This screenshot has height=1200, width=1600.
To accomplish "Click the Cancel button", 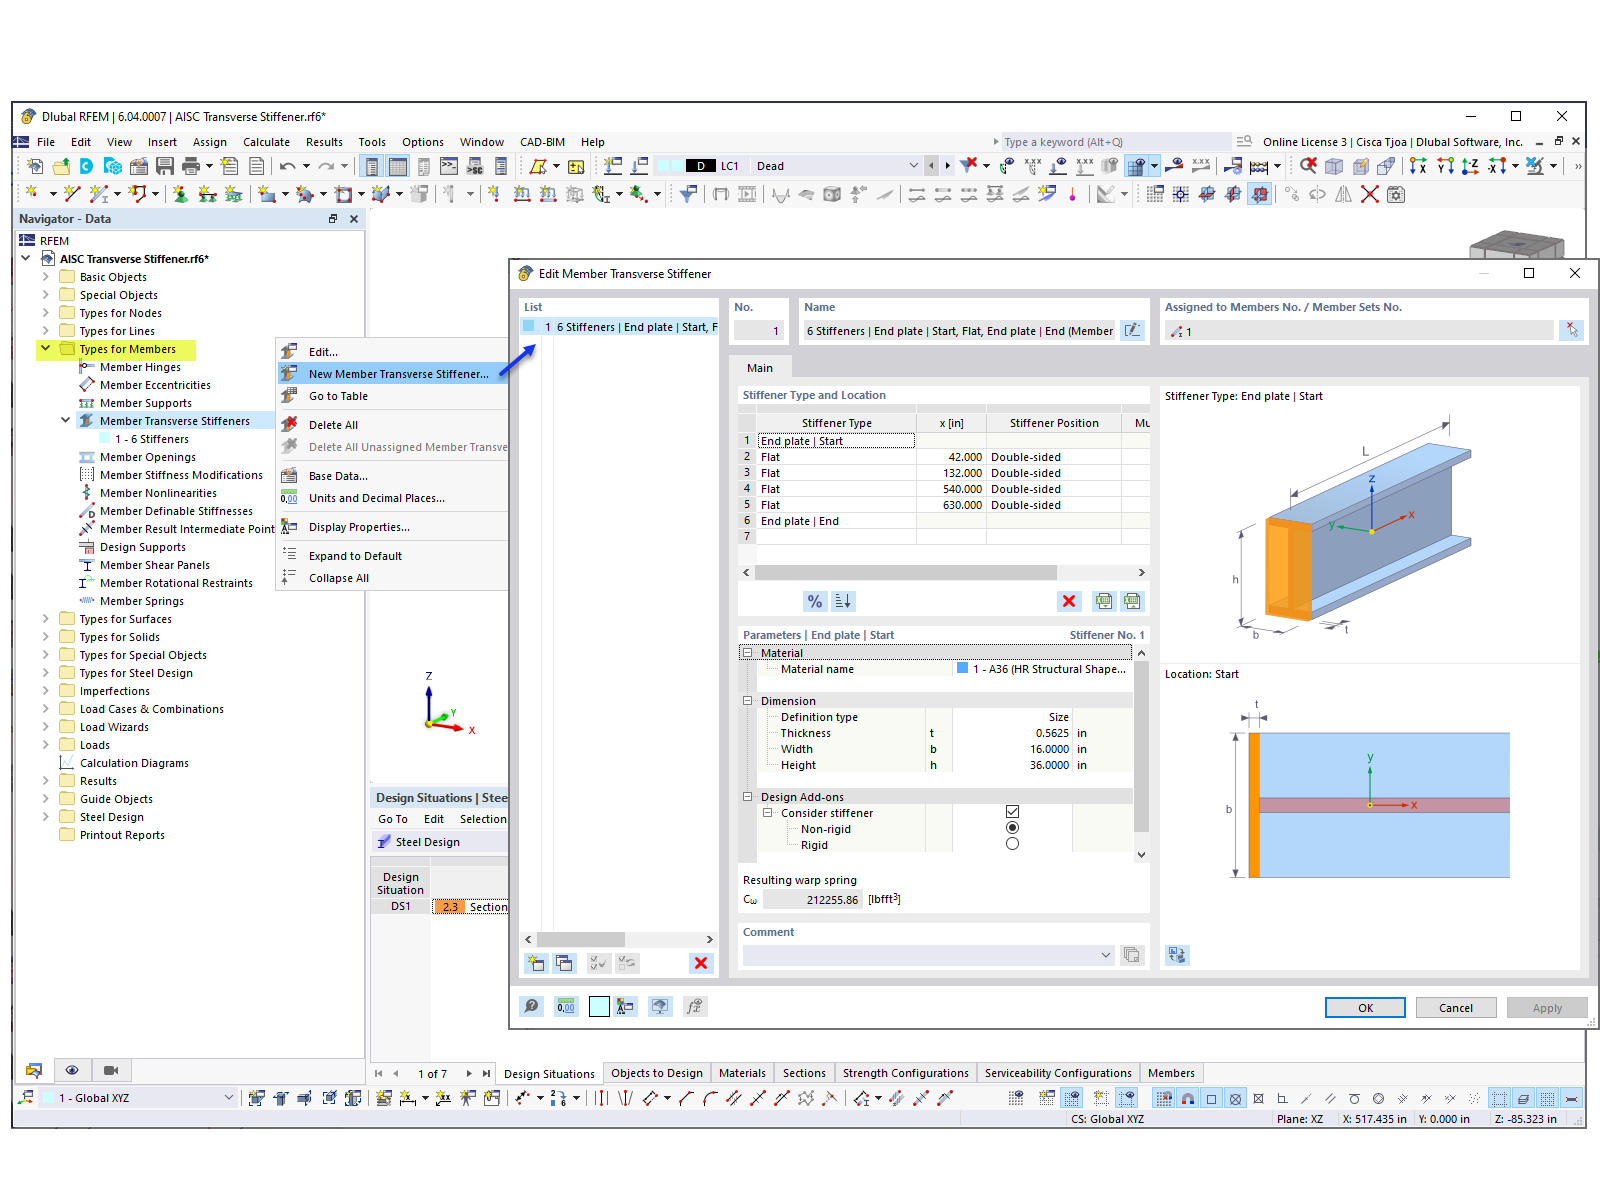I will [1456, 1008].
